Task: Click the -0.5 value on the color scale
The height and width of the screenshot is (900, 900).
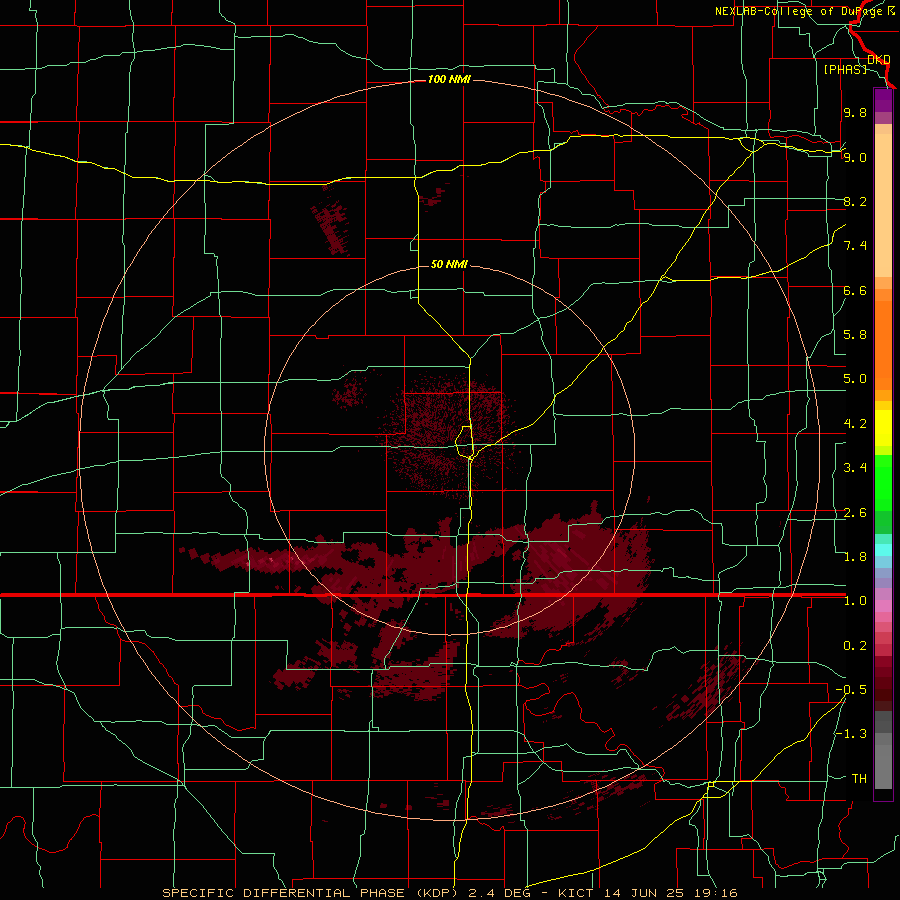Action: click(x=851, y=690)
